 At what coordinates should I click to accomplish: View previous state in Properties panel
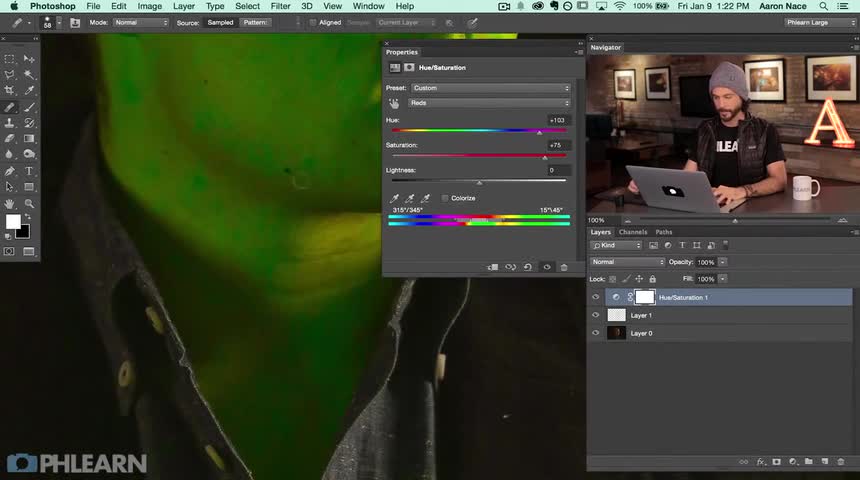click(x=511, y=267)
